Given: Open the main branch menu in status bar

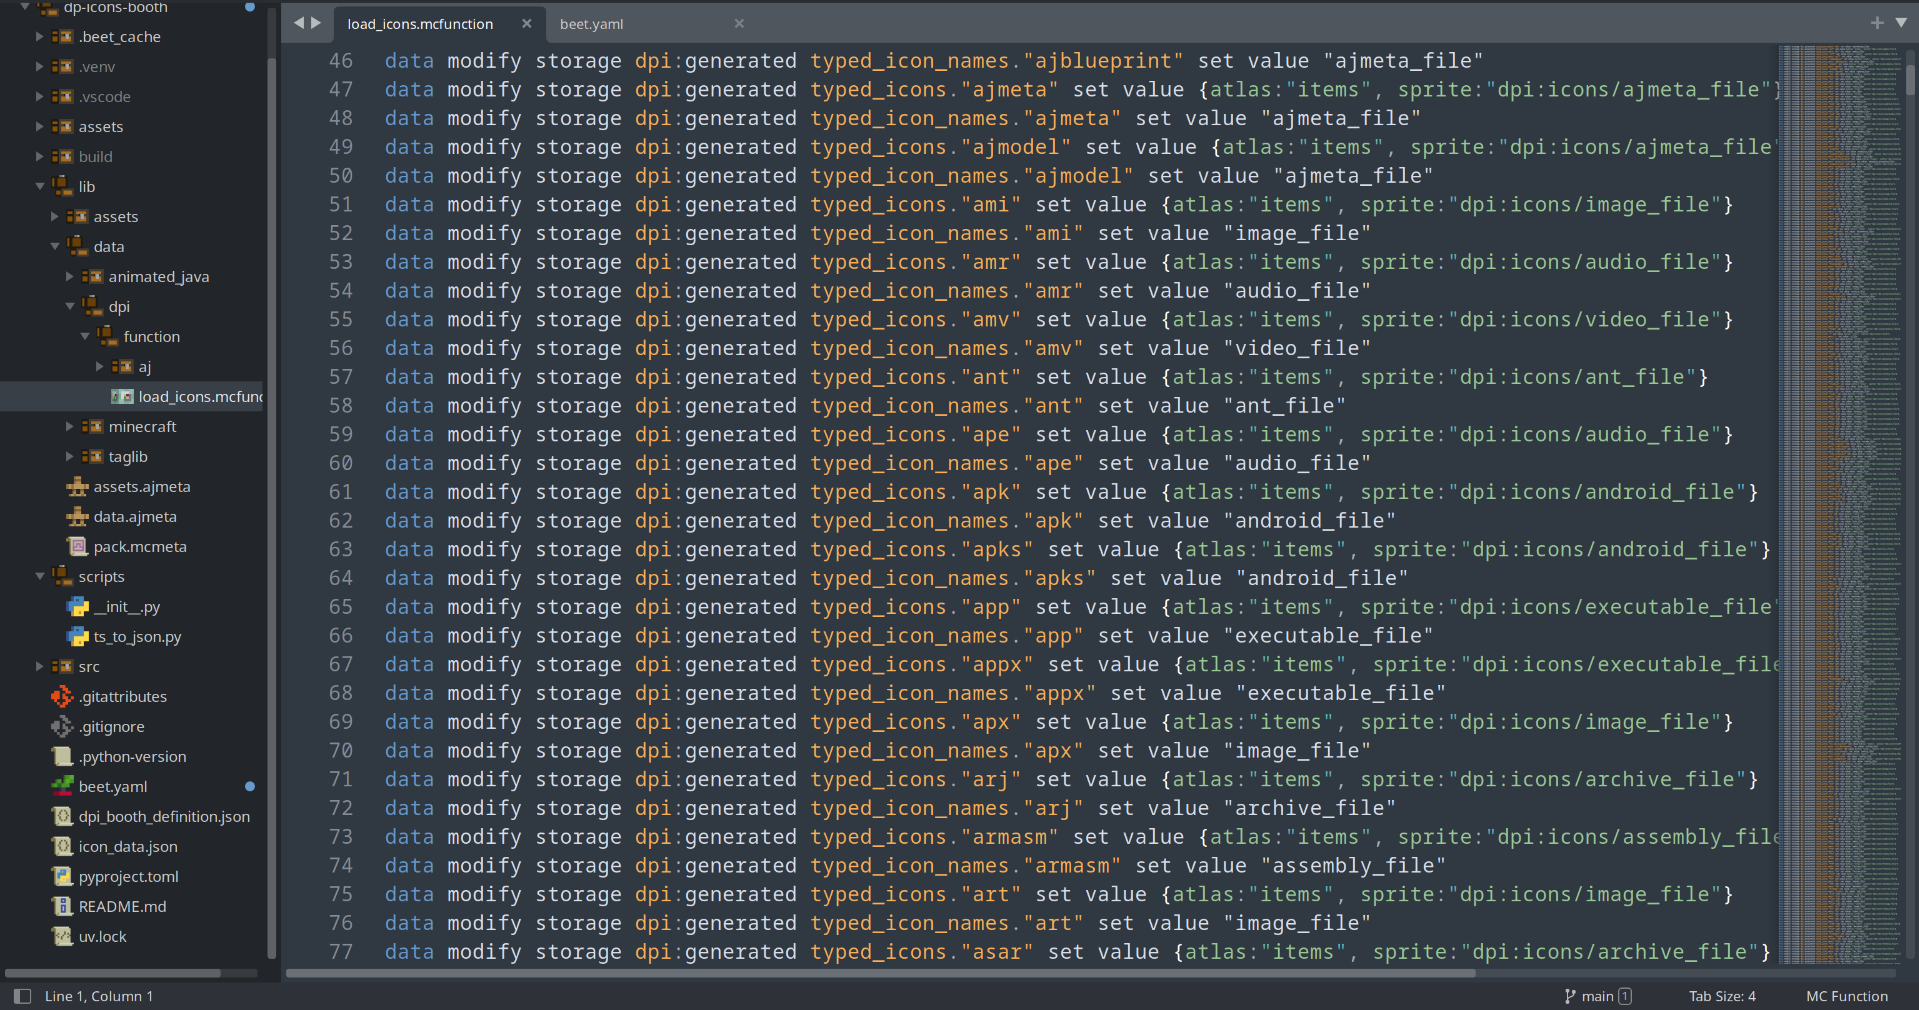Looking at the screenshot, I should pos(1598,996).
